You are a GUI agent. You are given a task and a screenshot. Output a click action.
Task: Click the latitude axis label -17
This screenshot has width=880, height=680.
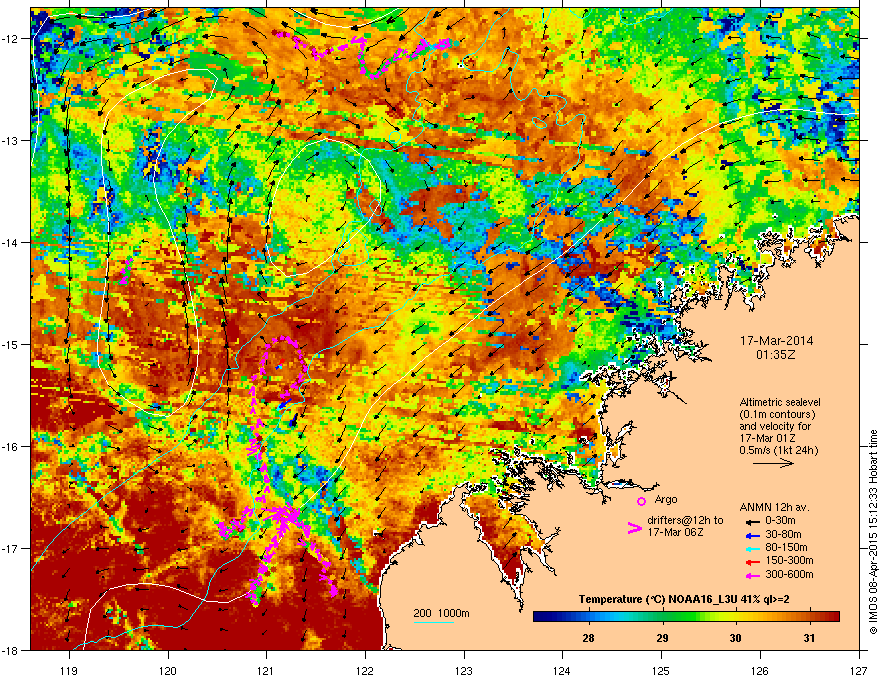pyautogui.click(x=10, y=548)
